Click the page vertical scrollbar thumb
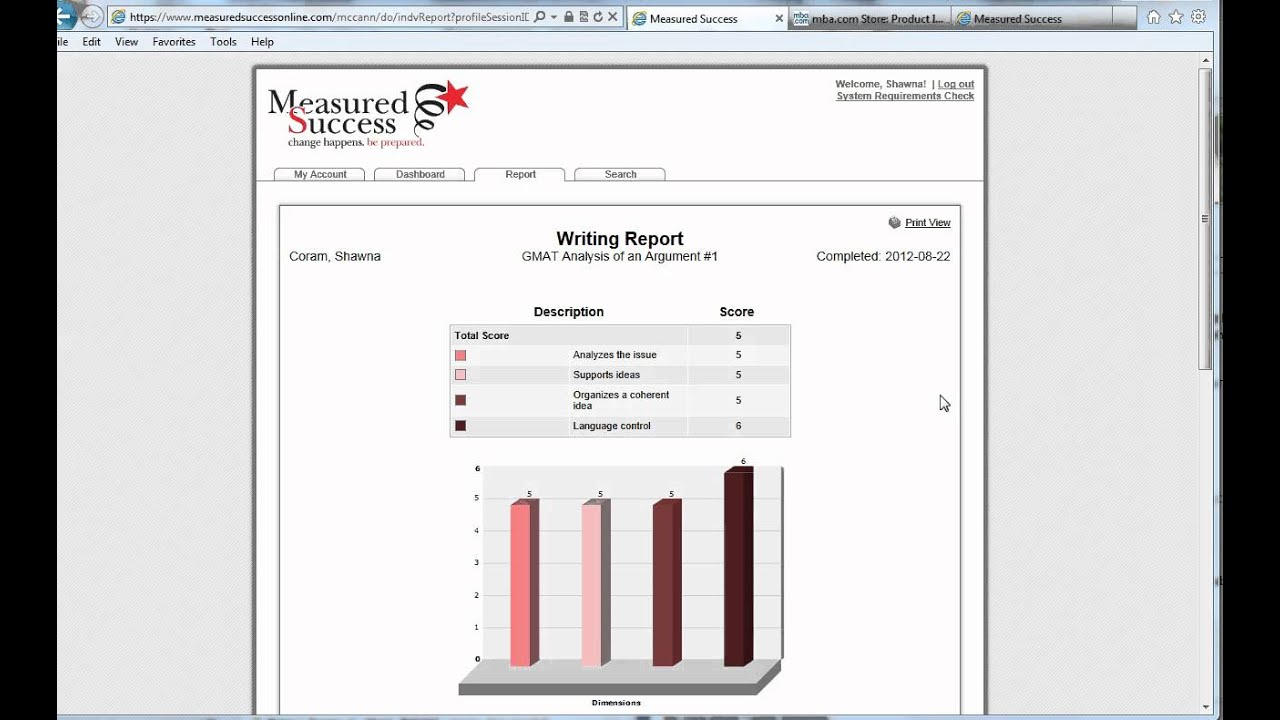Viewport: 1280px width, 720px height. click(x=1206, y=220)
